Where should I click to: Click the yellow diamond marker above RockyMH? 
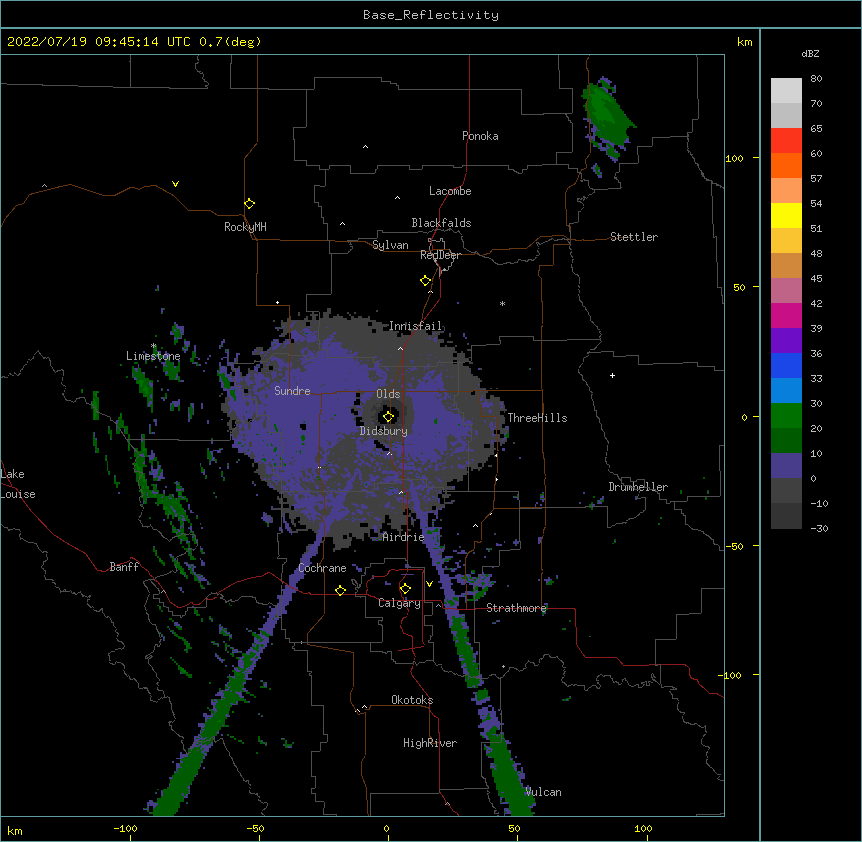pyautogui.click(x=250, y=203)
